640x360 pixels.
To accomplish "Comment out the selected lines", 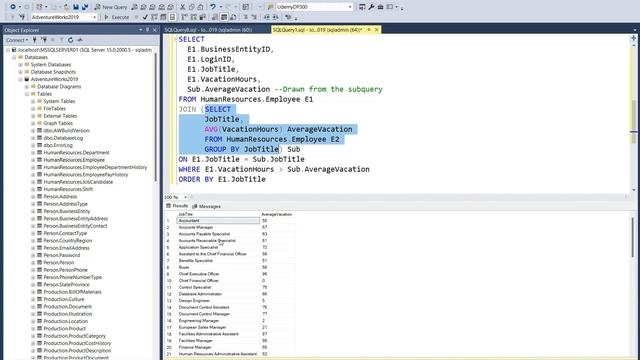I will pos(246,17).
